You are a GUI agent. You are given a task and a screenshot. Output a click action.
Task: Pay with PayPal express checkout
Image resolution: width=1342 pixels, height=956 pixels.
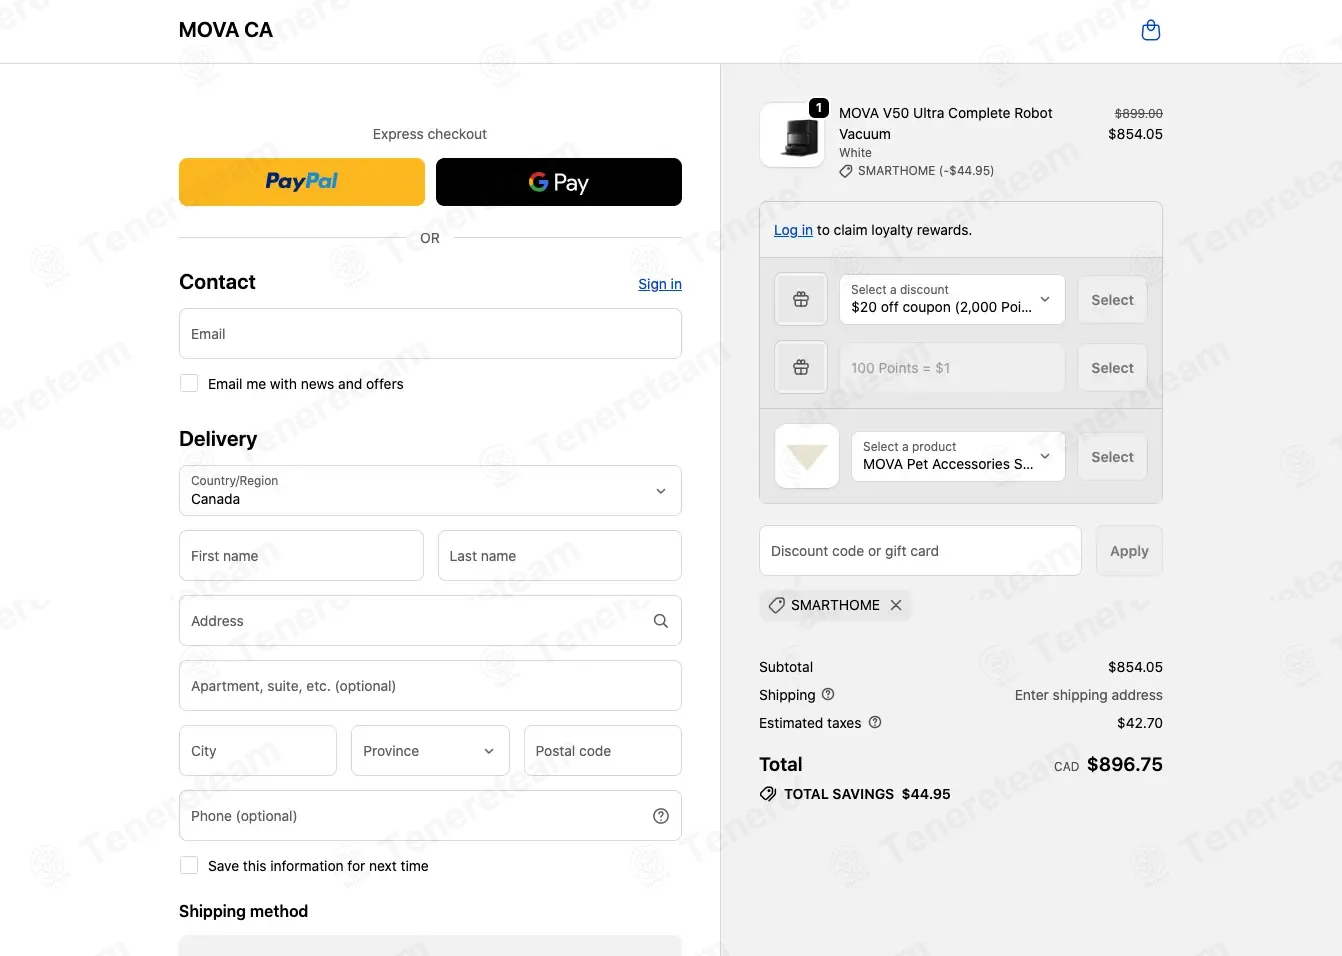click(302, 182)
